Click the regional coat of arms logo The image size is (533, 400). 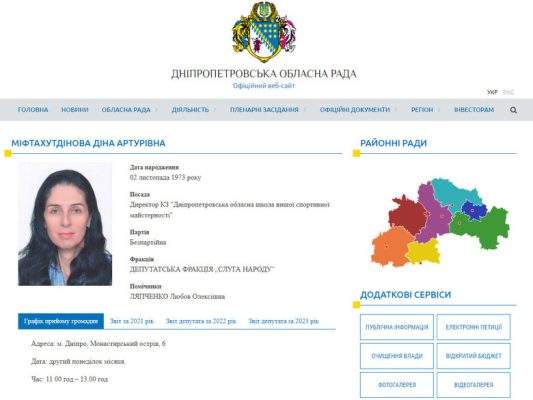click(x=264, y=32)
